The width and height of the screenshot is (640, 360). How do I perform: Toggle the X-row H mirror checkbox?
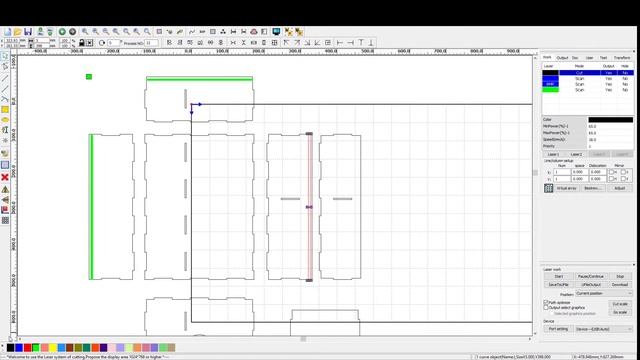tap(611, 172)
